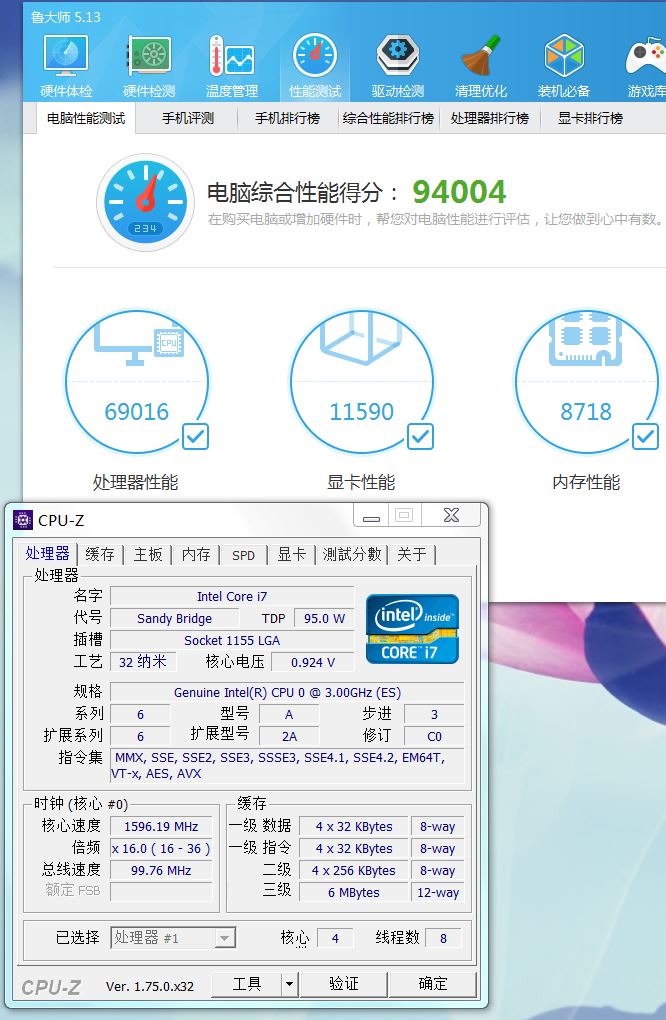The height and width of the screenshot is (1020, 666).
Task: Open 温度管理 temperature management icon
Action: pyautogui.click(x=232, y=66)
